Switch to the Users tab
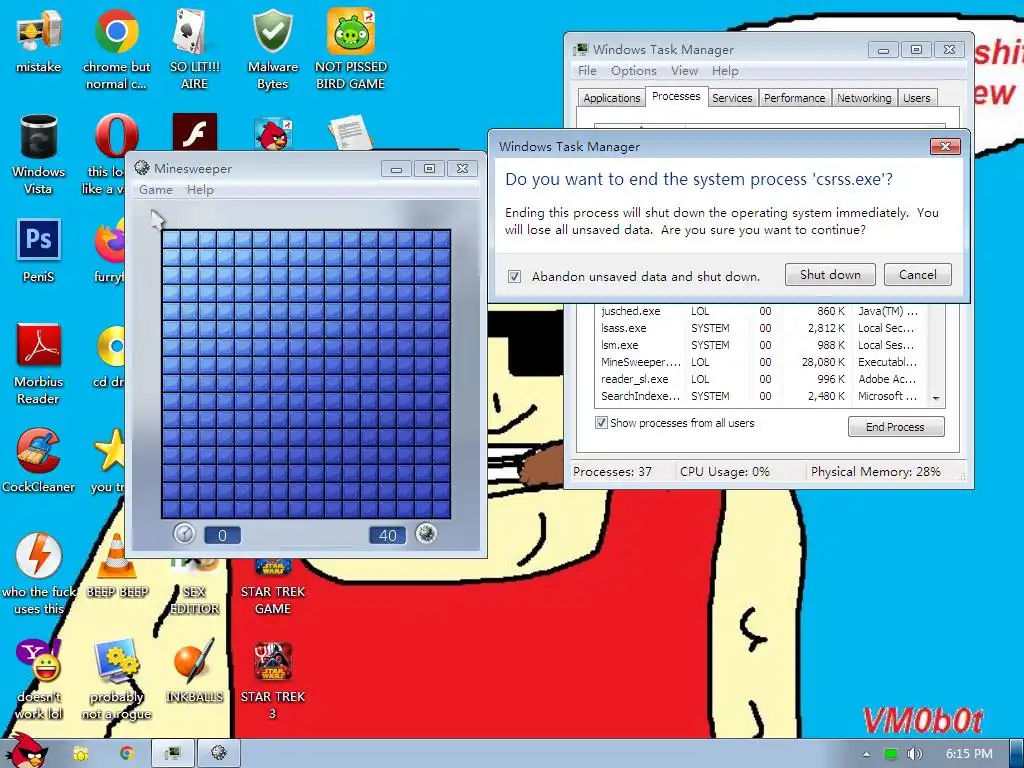The width and height of the screenshot is (1024, 768). [x=916, y=98]
